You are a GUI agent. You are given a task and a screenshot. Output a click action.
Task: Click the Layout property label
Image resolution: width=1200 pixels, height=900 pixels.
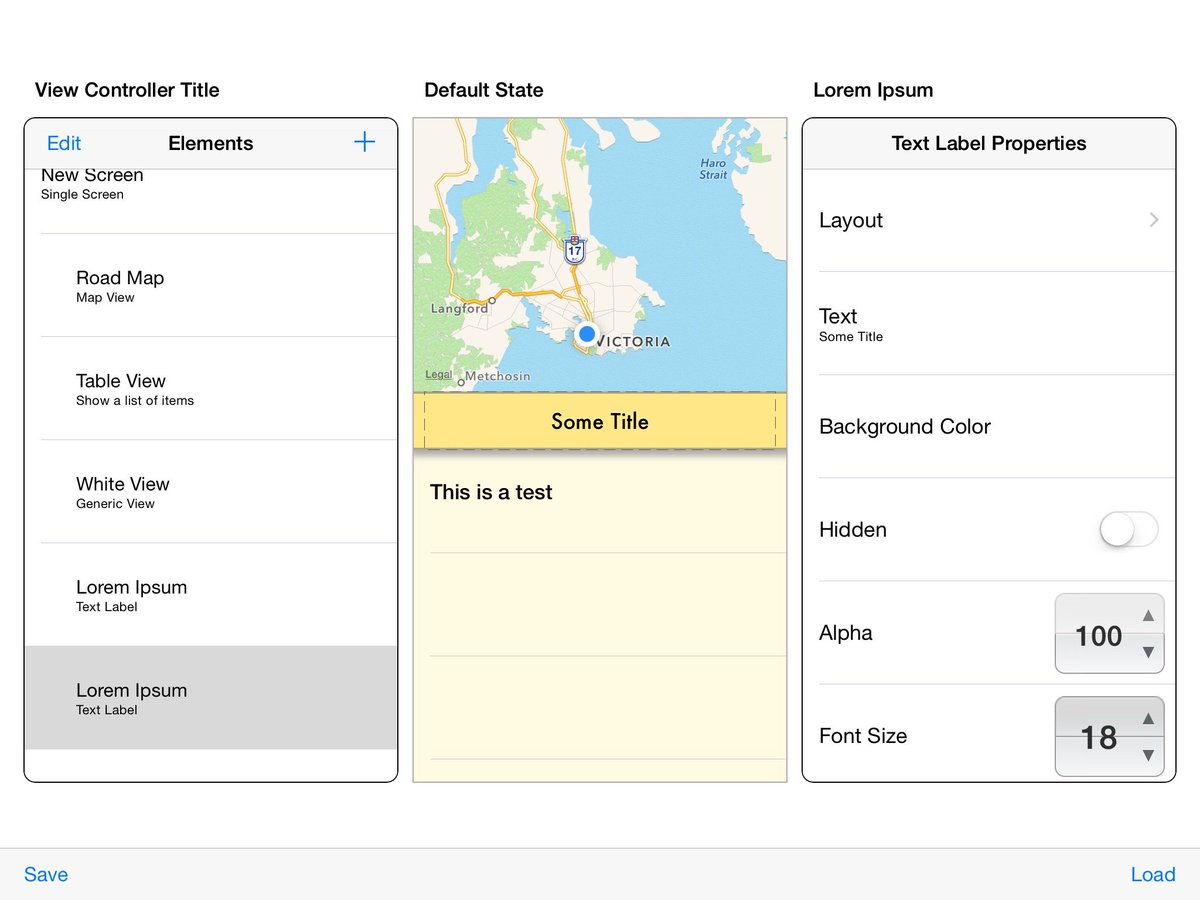tap(851, 220)
